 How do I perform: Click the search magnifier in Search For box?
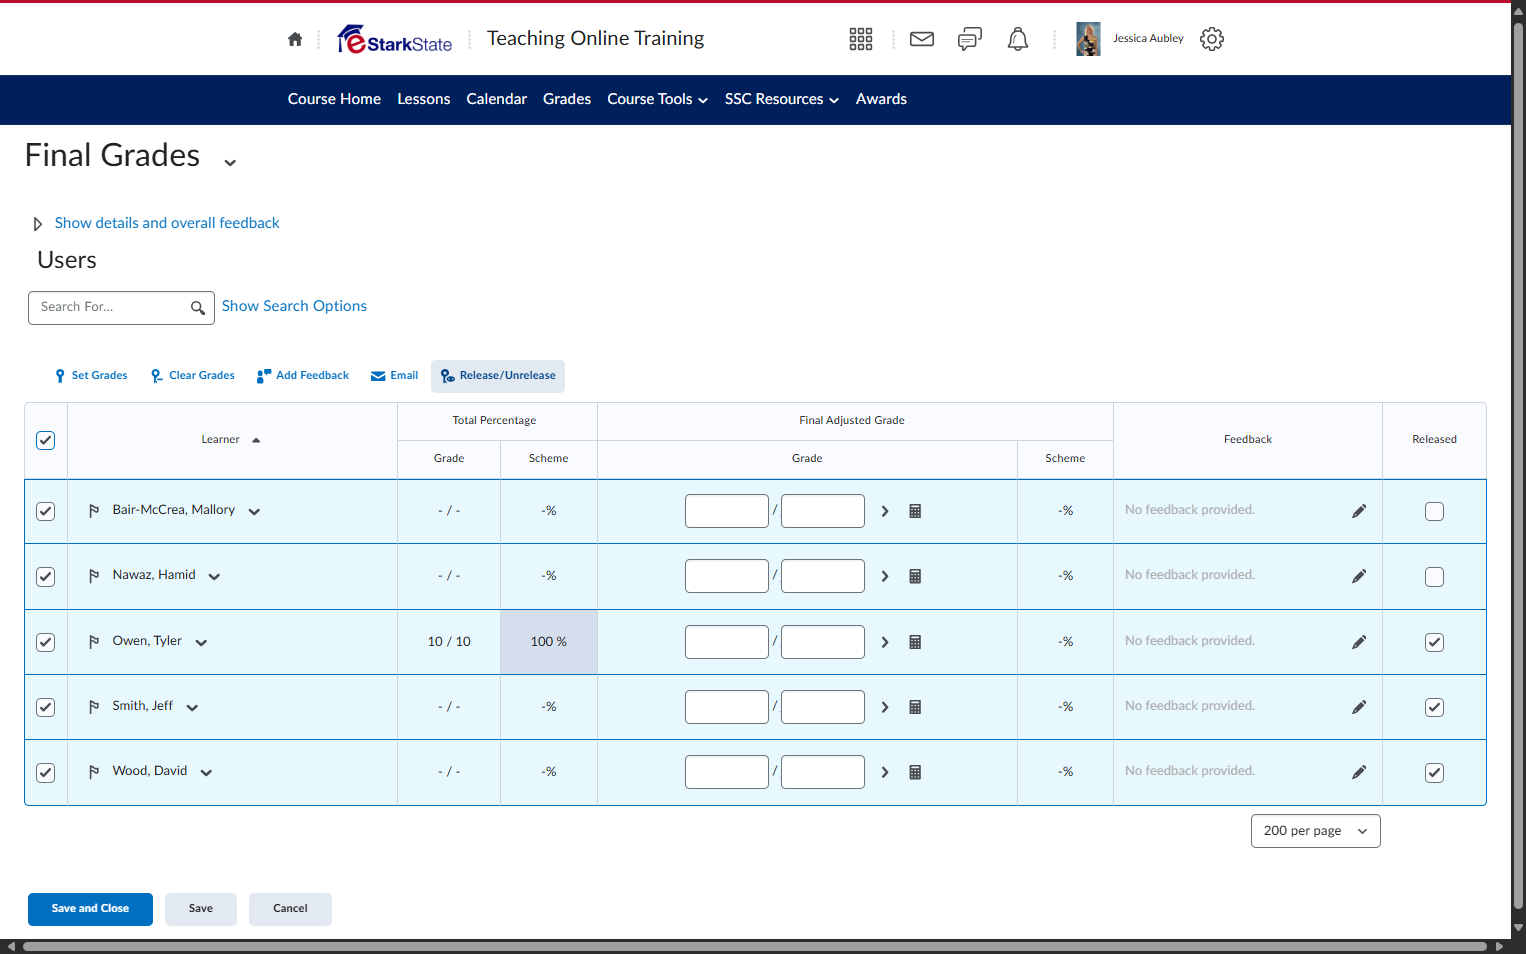(198, 308)
